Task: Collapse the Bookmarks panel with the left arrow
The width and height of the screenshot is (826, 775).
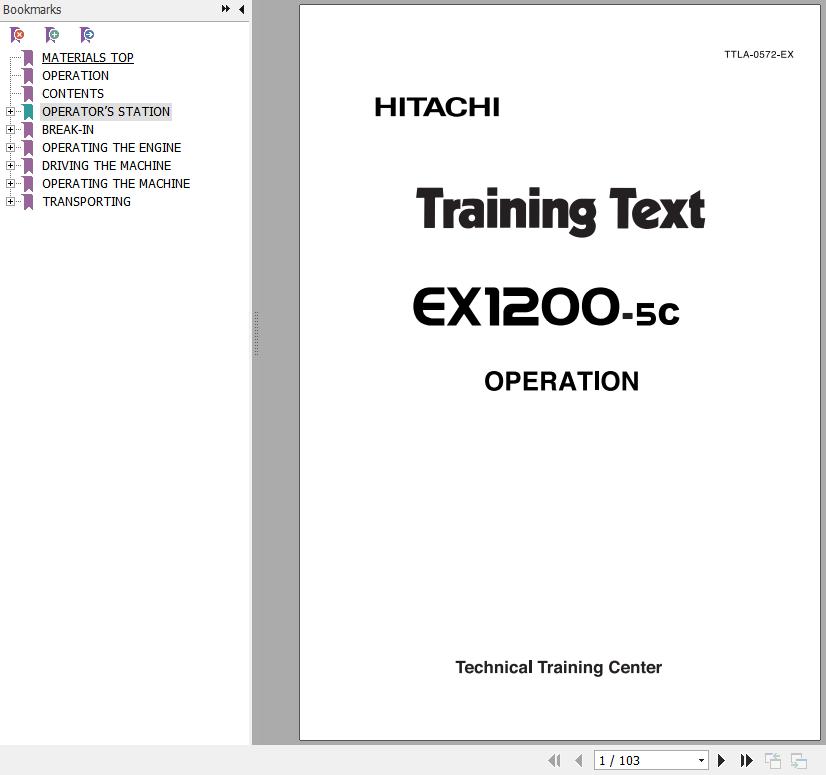Action: [x=242, y=9]
